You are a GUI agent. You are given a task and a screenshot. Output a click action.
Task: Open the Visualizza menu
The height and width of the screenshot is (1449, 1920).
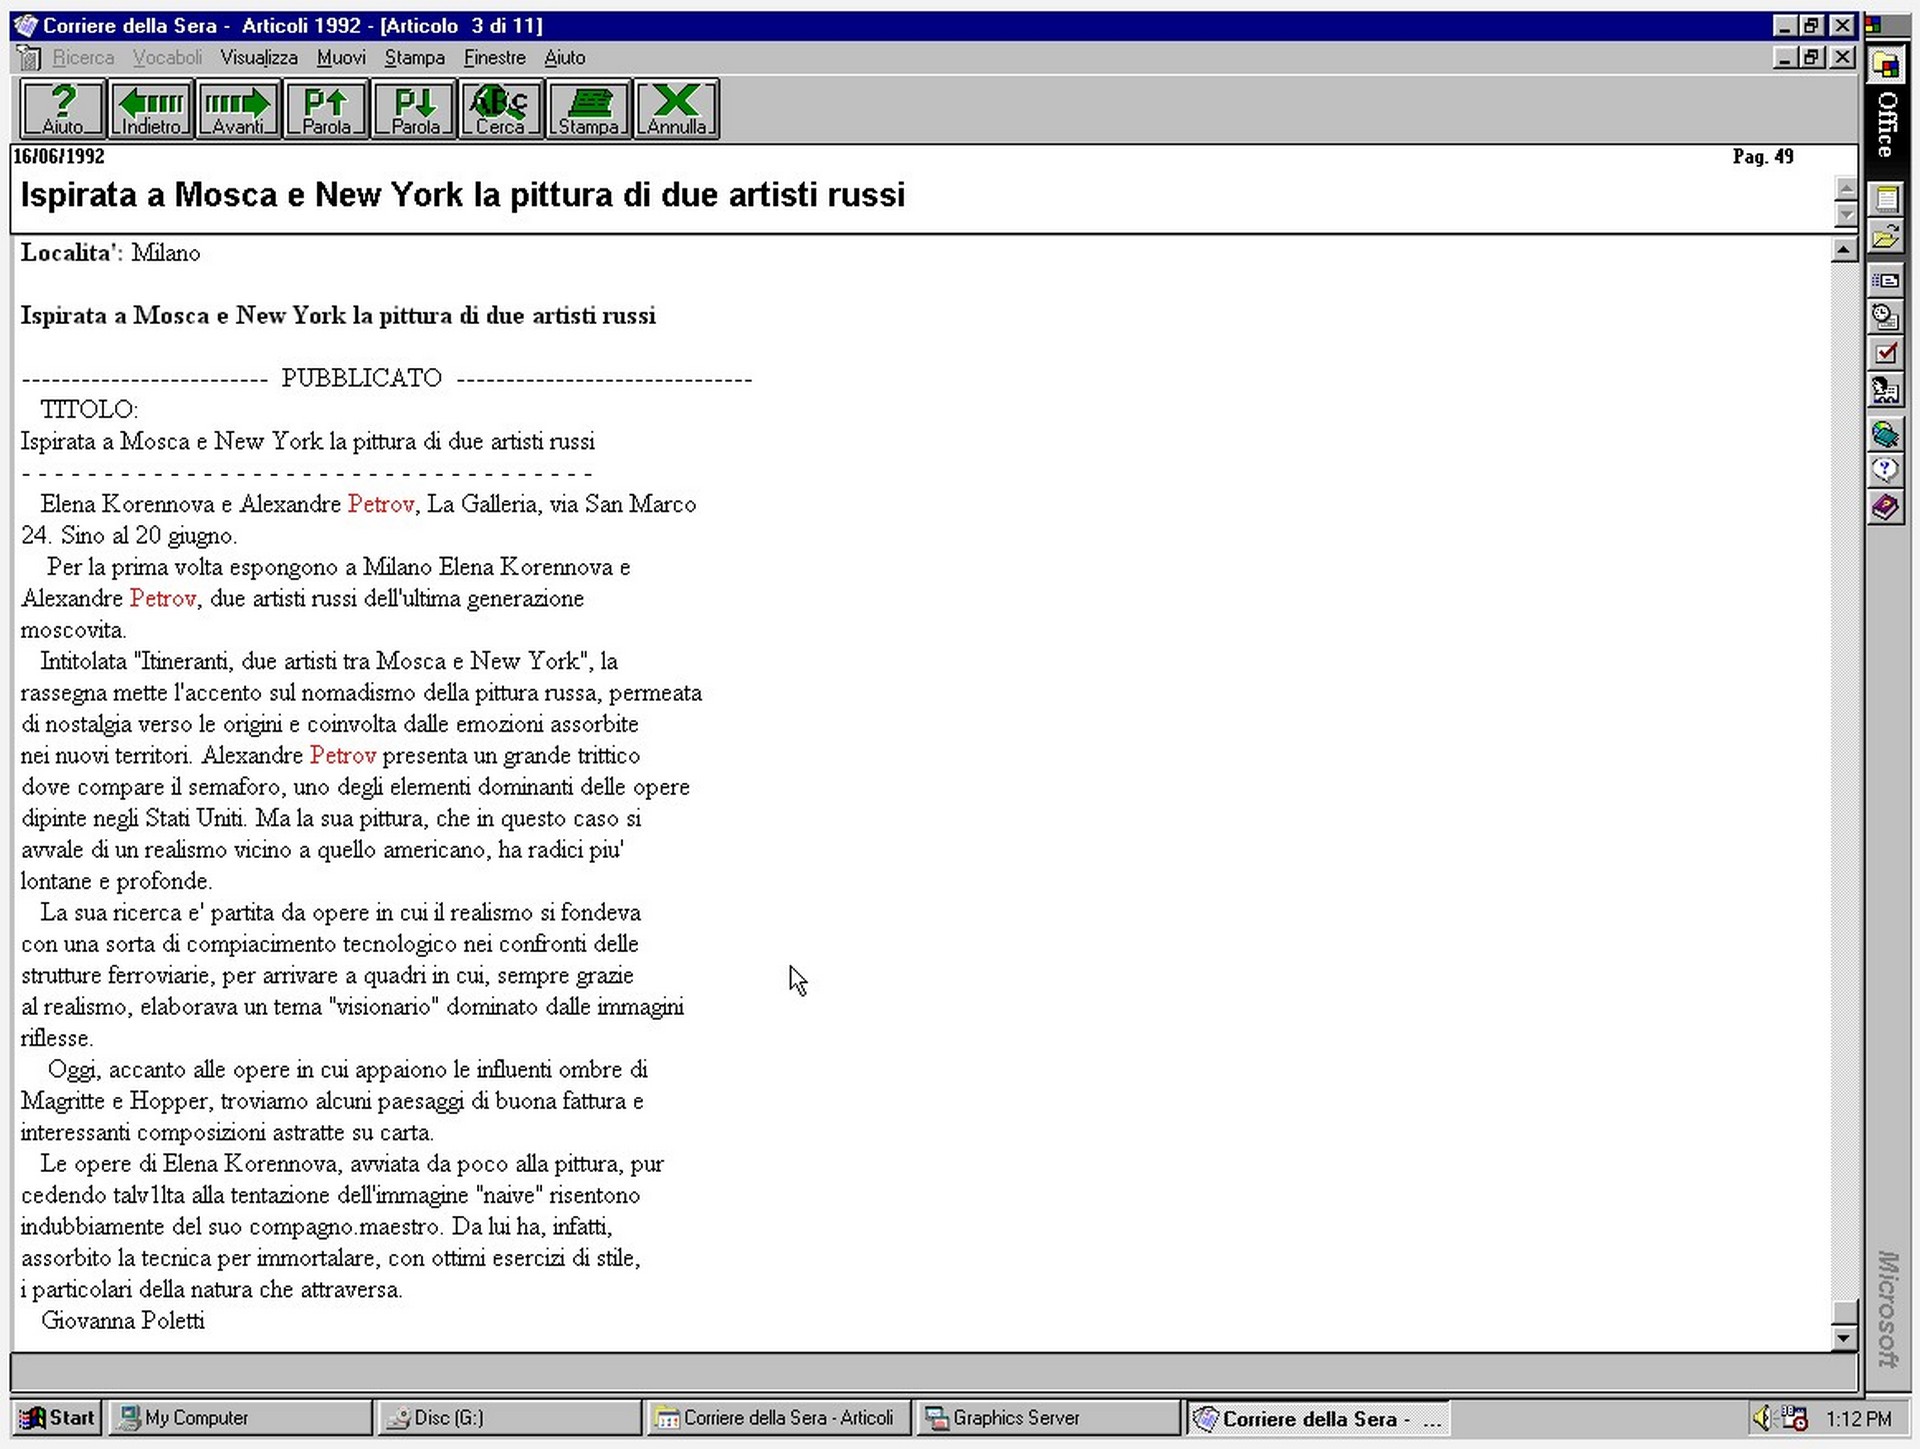point(259,58)
